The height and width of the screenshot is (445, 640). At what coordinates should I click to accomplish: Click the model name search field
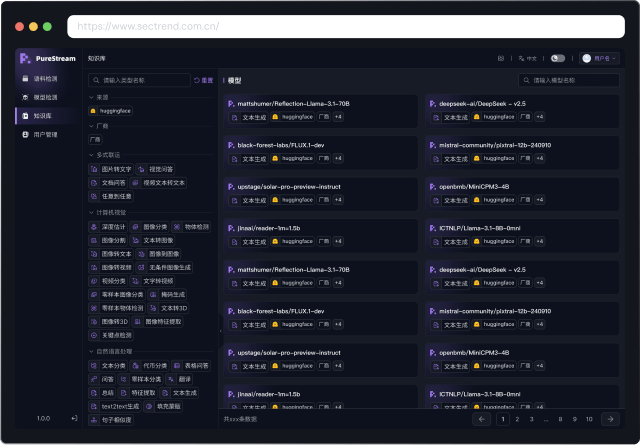(x=569, y=80)
